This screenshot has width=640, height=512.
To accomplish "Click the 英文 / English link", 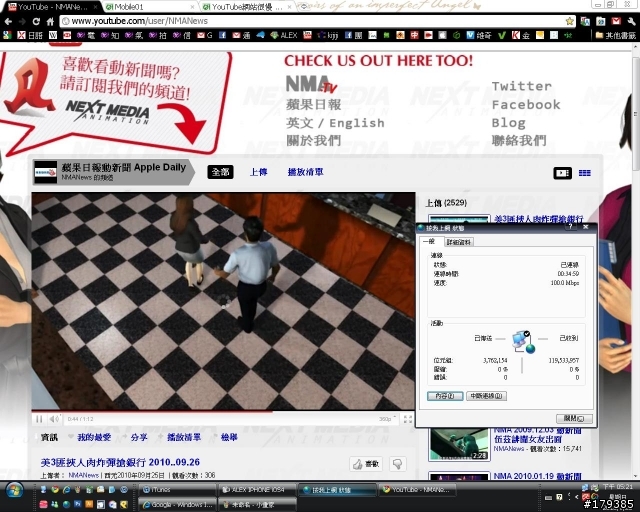I will coord(335,122).
